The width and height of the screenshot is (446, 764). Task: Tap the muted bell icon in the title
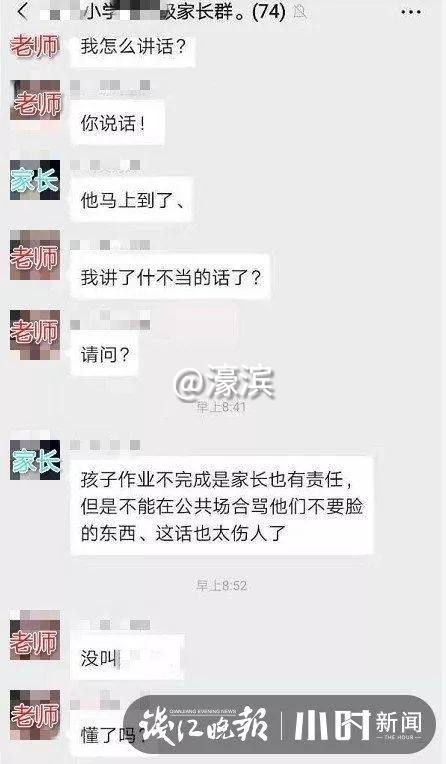pos(300,12)
